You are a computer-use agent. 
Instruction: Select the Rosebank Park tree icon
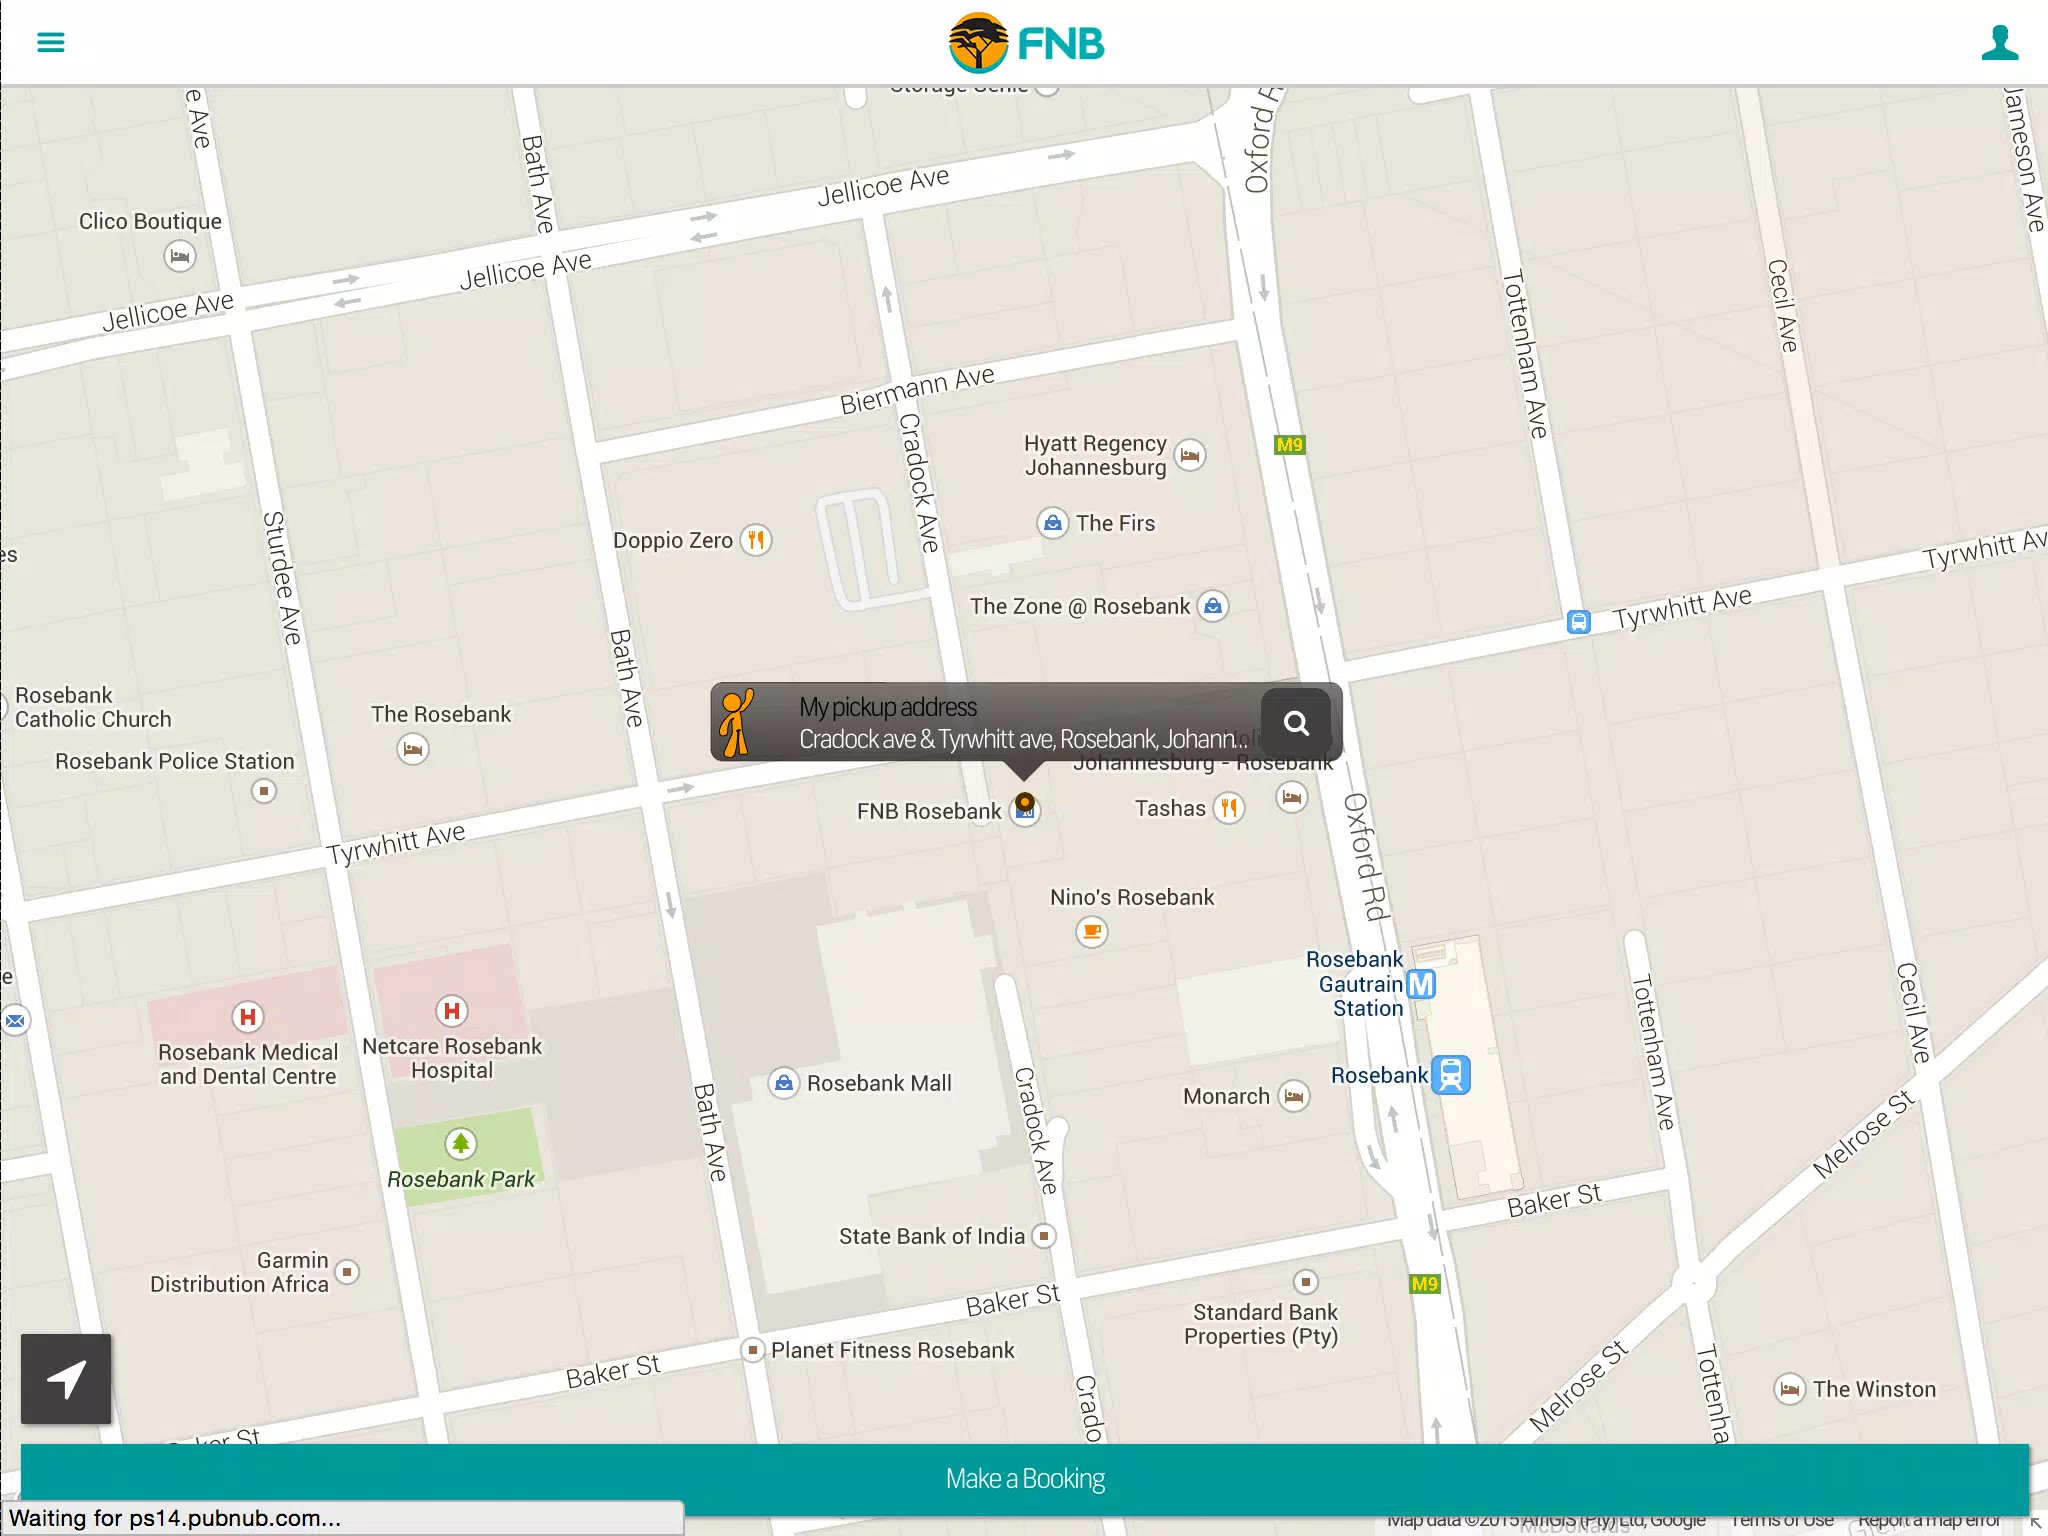461,1144
